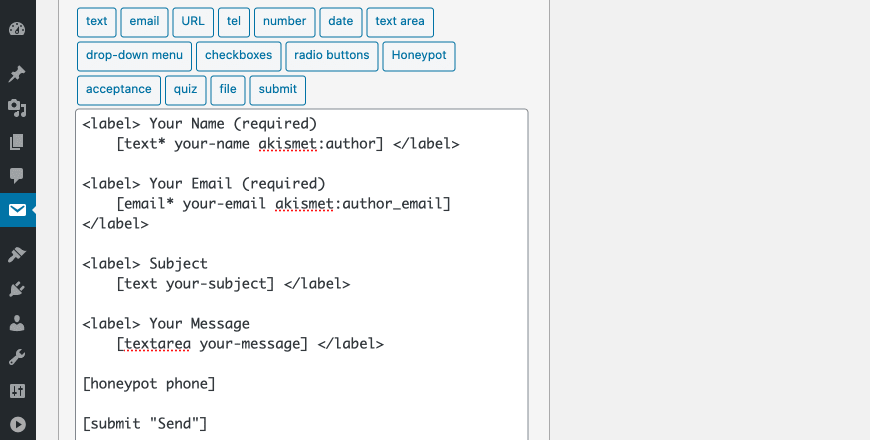This screenshot has width=870, height=440.
Task: Insert a submit button tag
Action: pyautogui.click(x=277, y=90)
